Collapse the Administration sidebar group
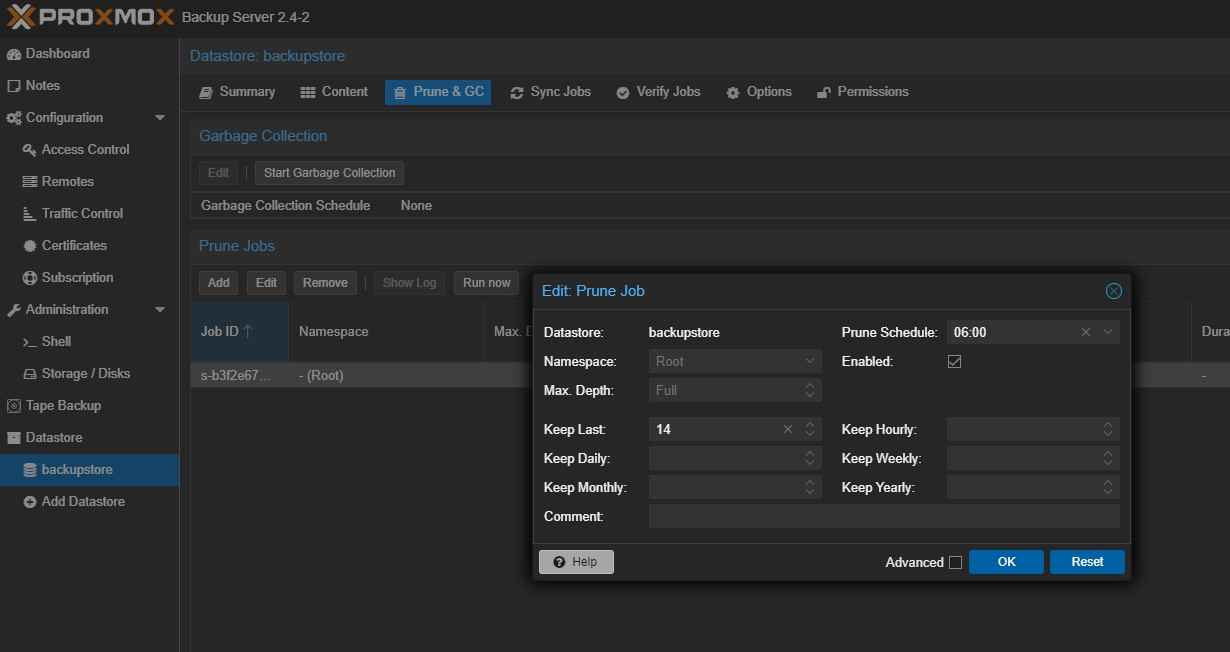Viewport: 1230px width, 652px height. click(160, 310)
